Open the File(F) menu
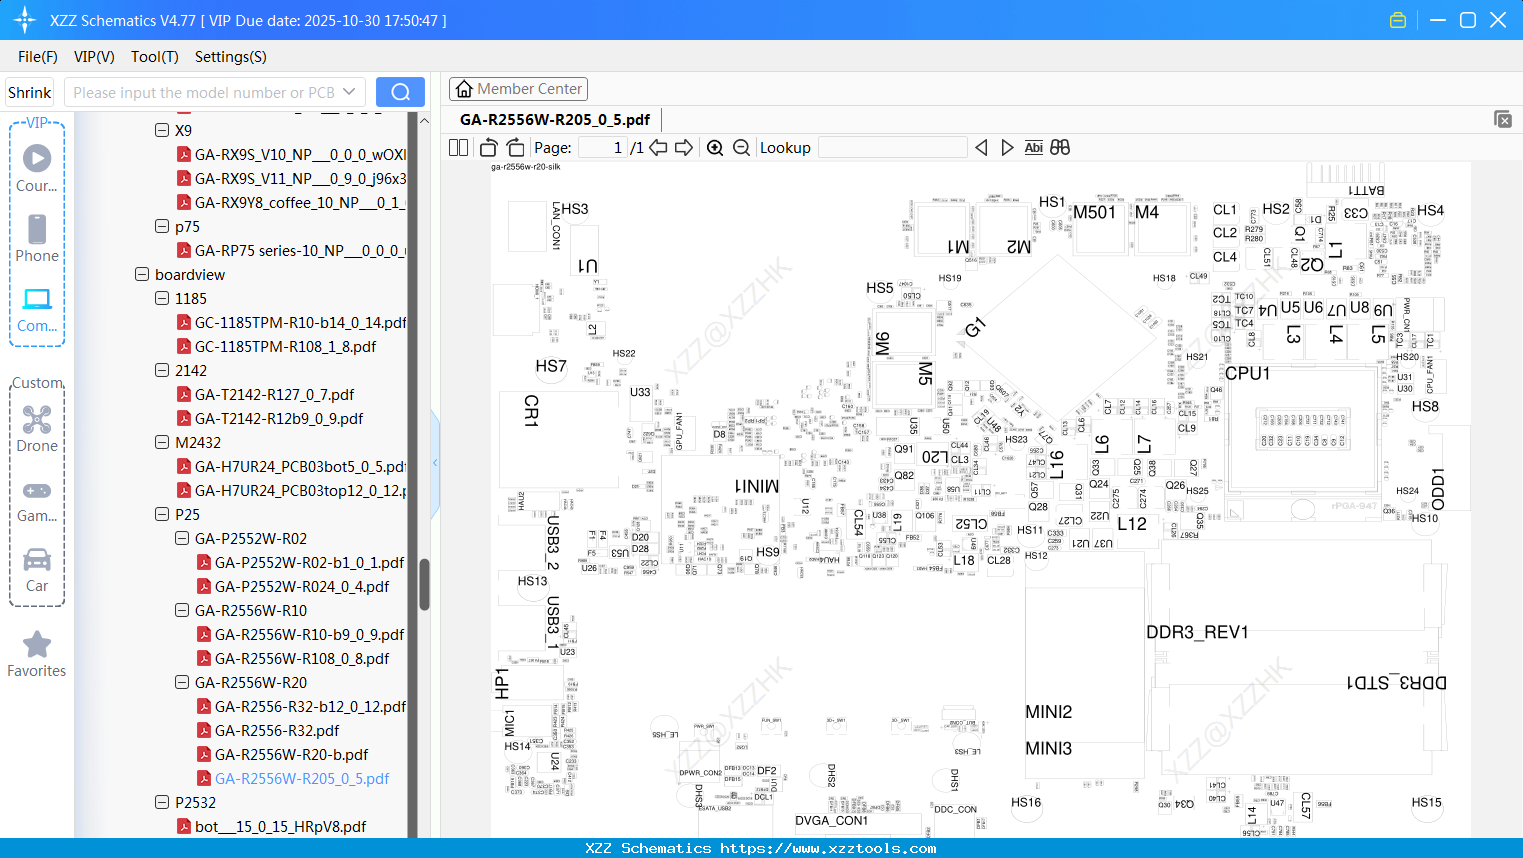 pyautogui.click(x=38, y=57)
